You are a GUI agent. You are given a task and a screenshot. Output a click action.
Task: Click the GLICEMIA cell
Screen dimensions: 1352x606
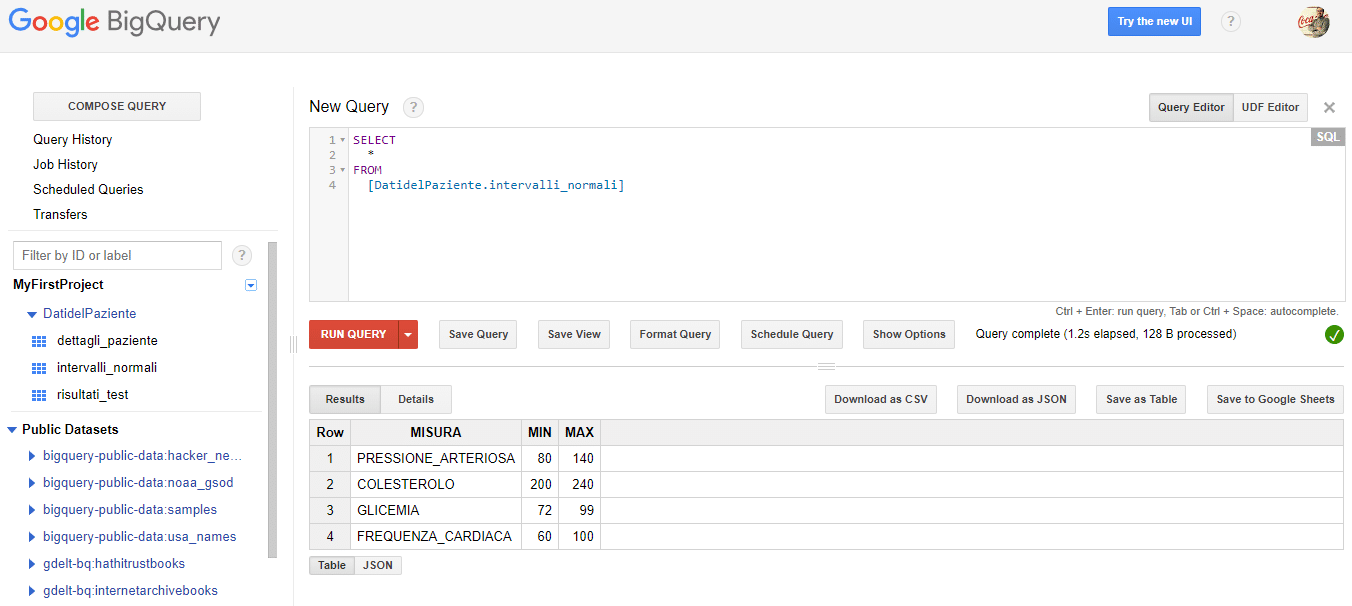[436, 511]
